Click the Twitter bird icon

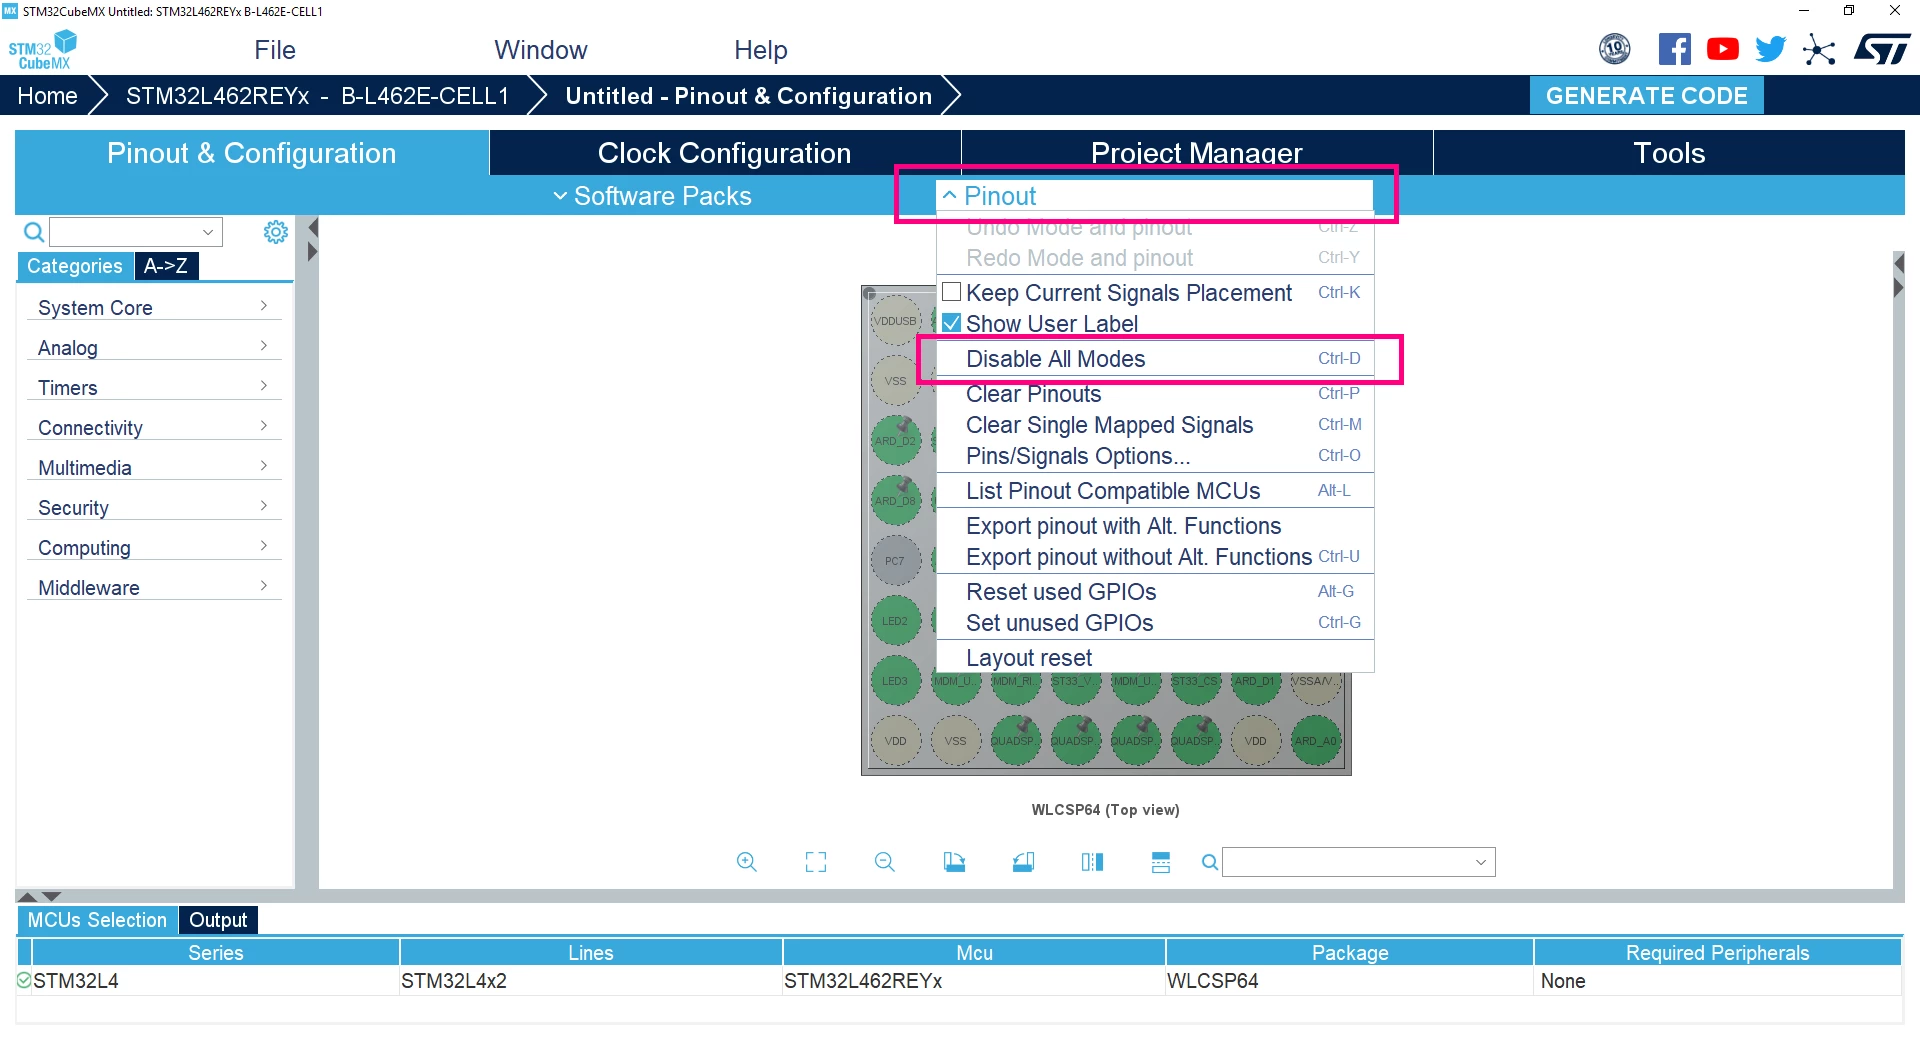click(x=1770, y=49)
